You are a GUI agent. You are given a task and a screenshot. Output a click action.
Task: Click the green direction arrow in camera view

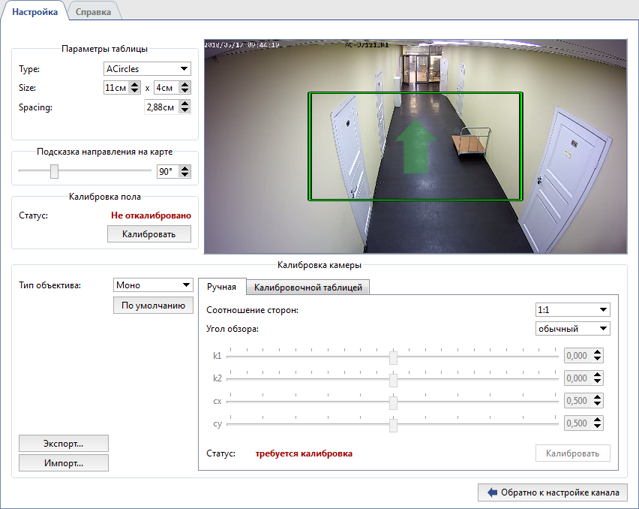click(413, 149)
